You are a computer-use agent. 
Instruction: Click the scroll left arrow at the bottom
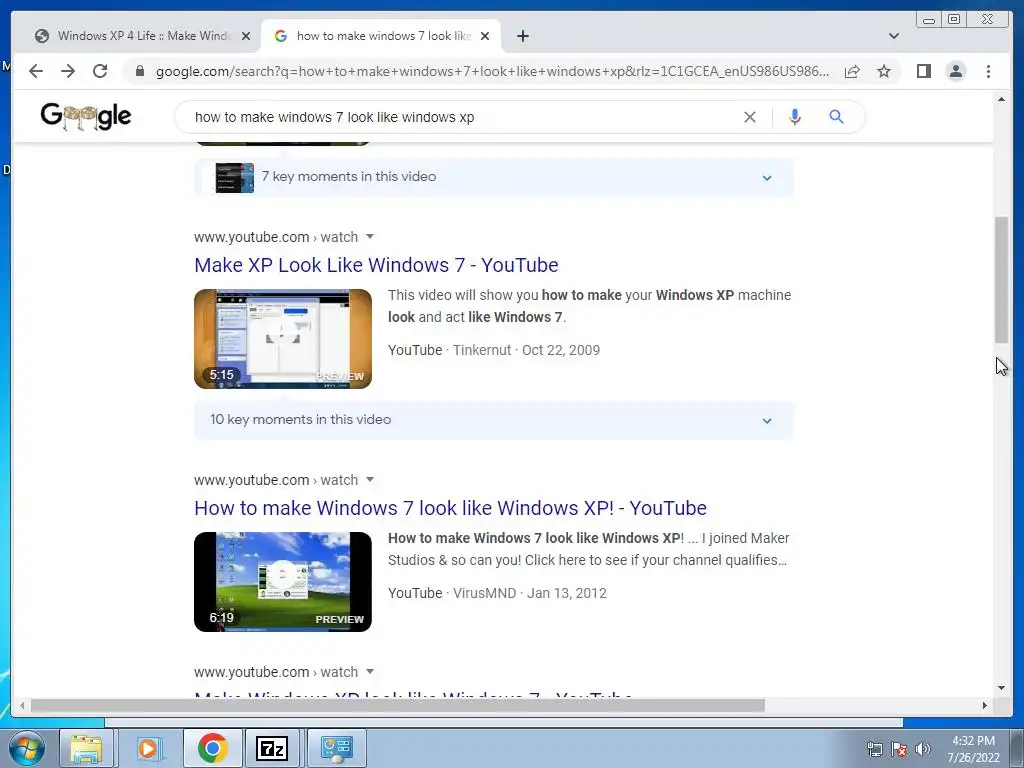tap(22, 705)
